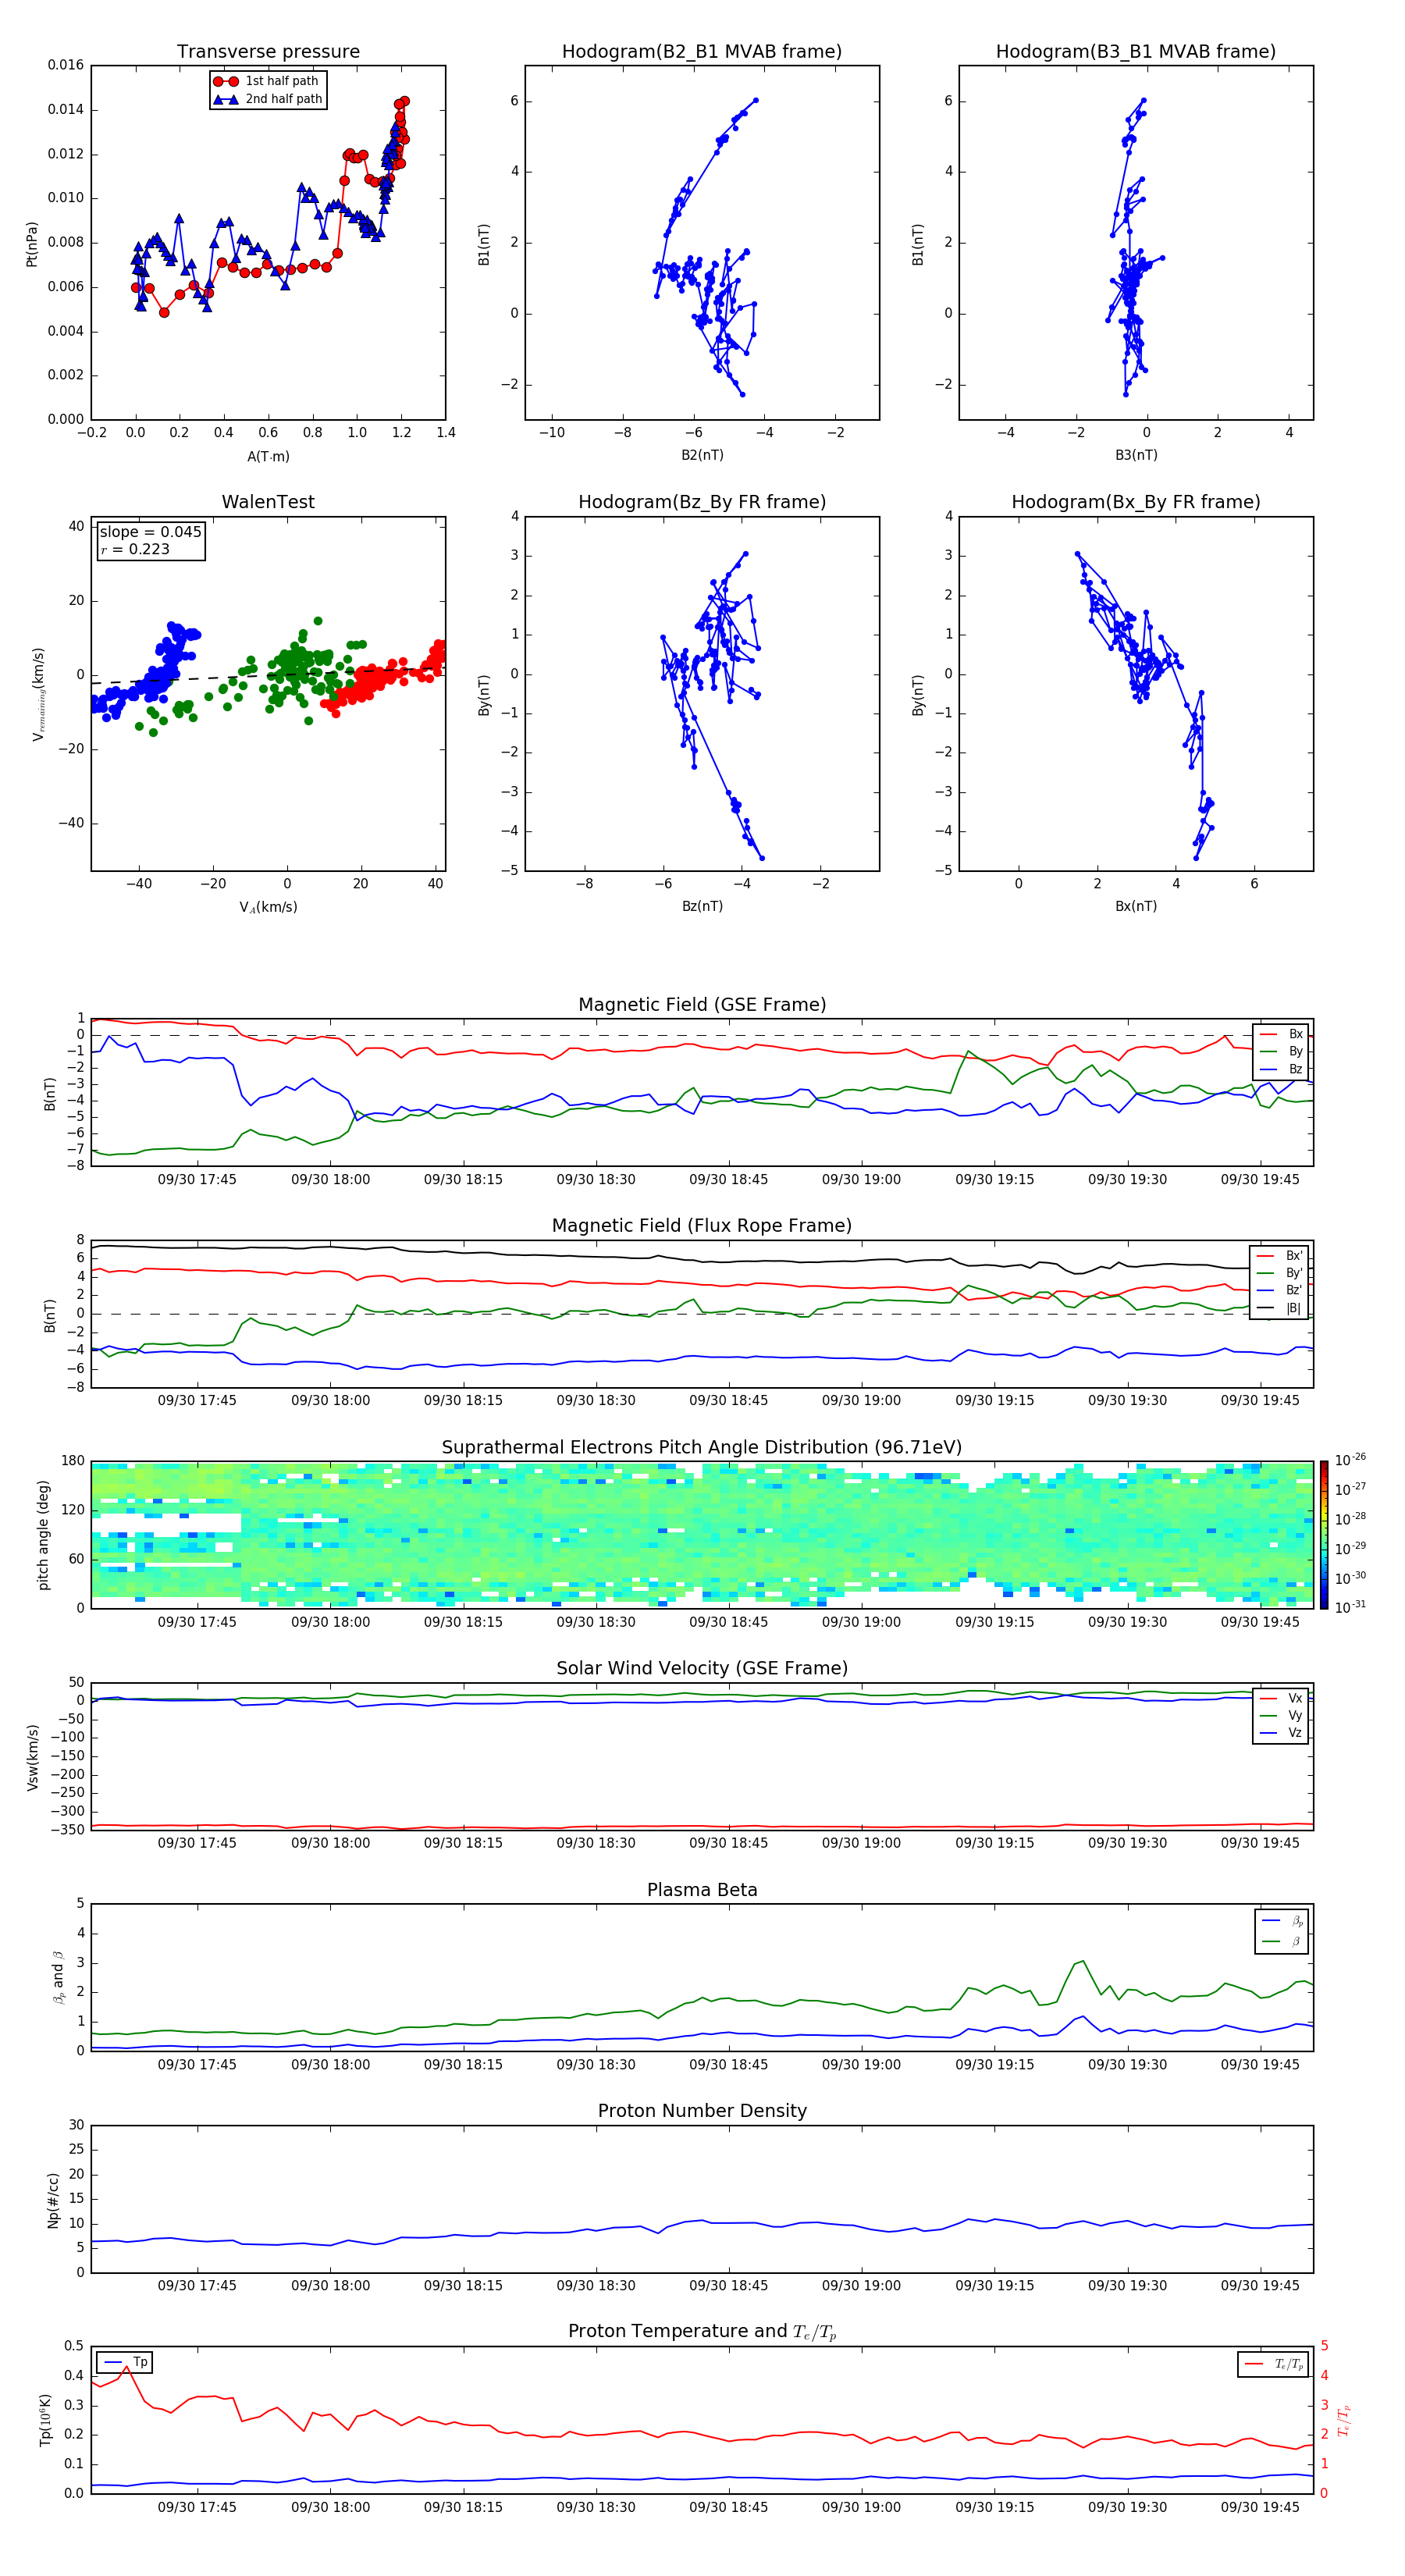The image size is (1405, 2576).
Task: Click the "pitch angle (deg)" y-axis label
Action: tap(43, 1535)
